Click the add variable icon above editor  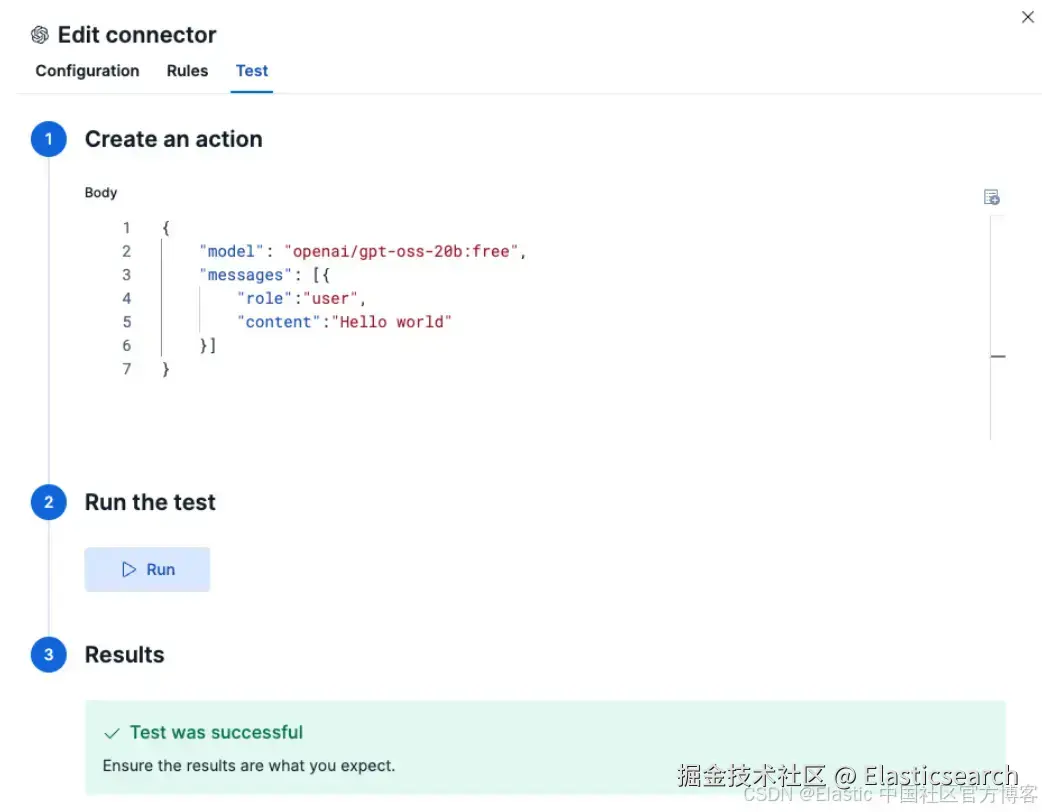[x=991, y=197]
